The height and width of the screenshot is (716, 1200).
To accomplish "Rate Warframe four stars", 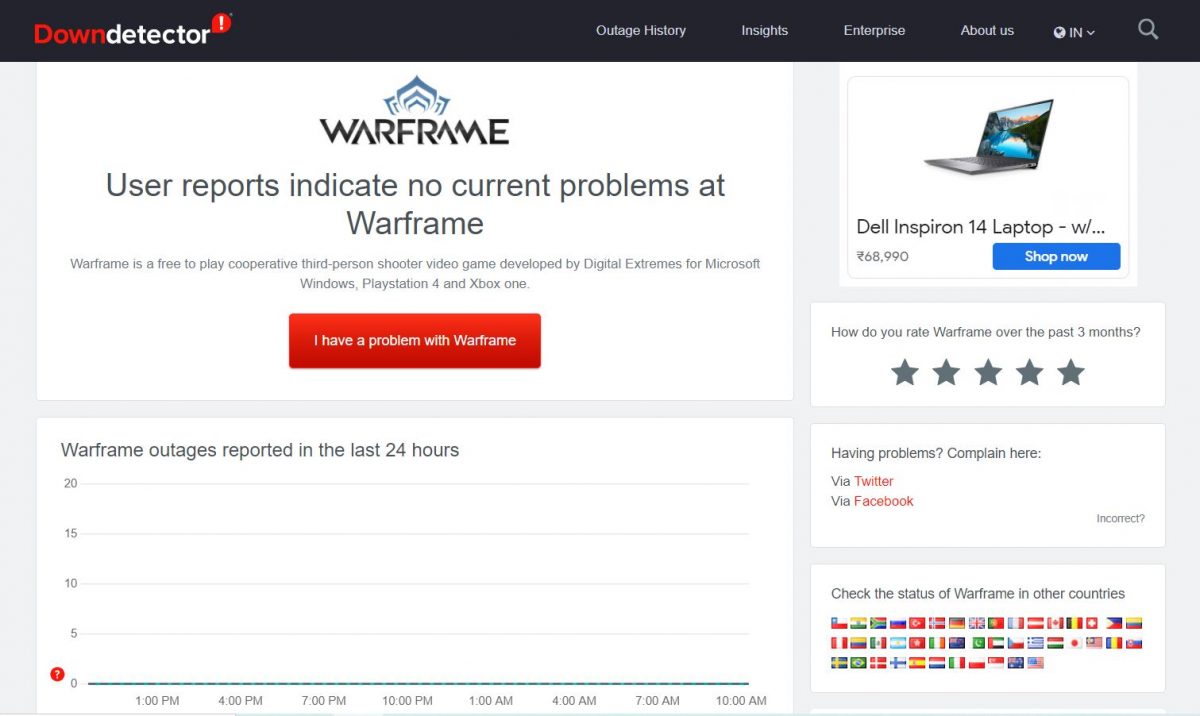I will (x=1029, y=373).
